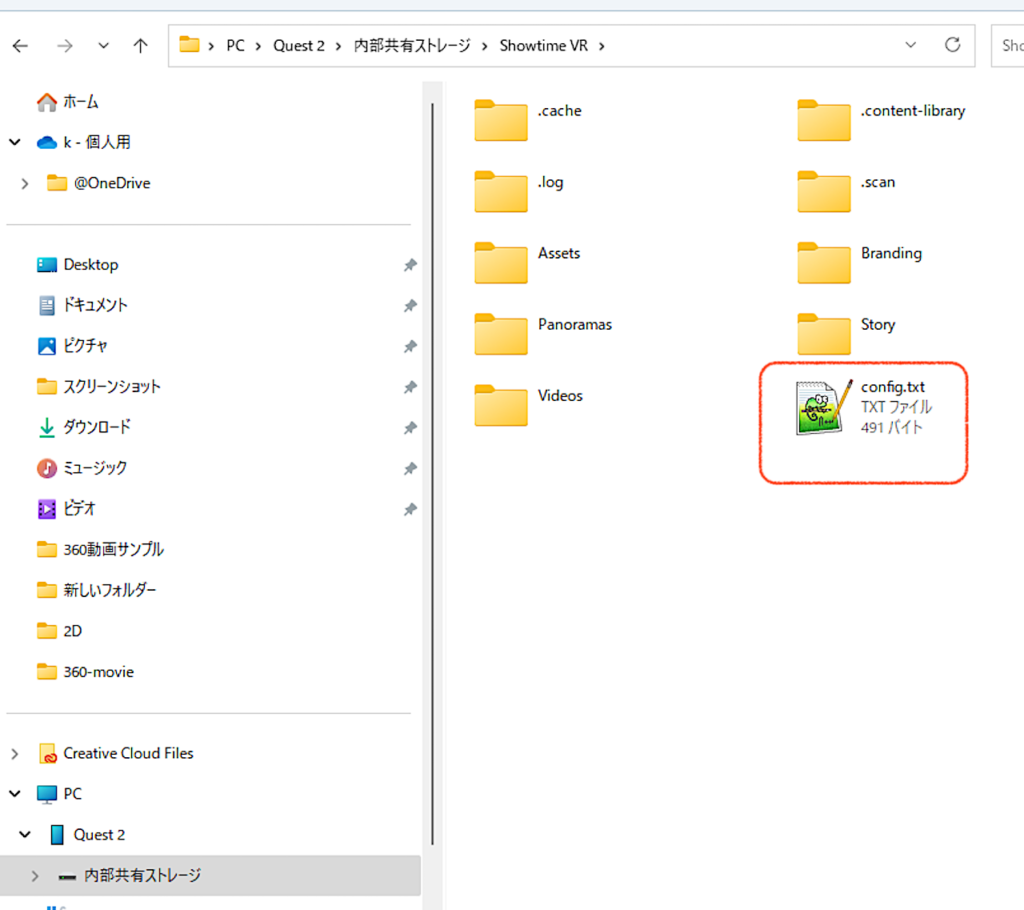Open the chevron after Showtime VR in breadcrumb

point(601,46)
